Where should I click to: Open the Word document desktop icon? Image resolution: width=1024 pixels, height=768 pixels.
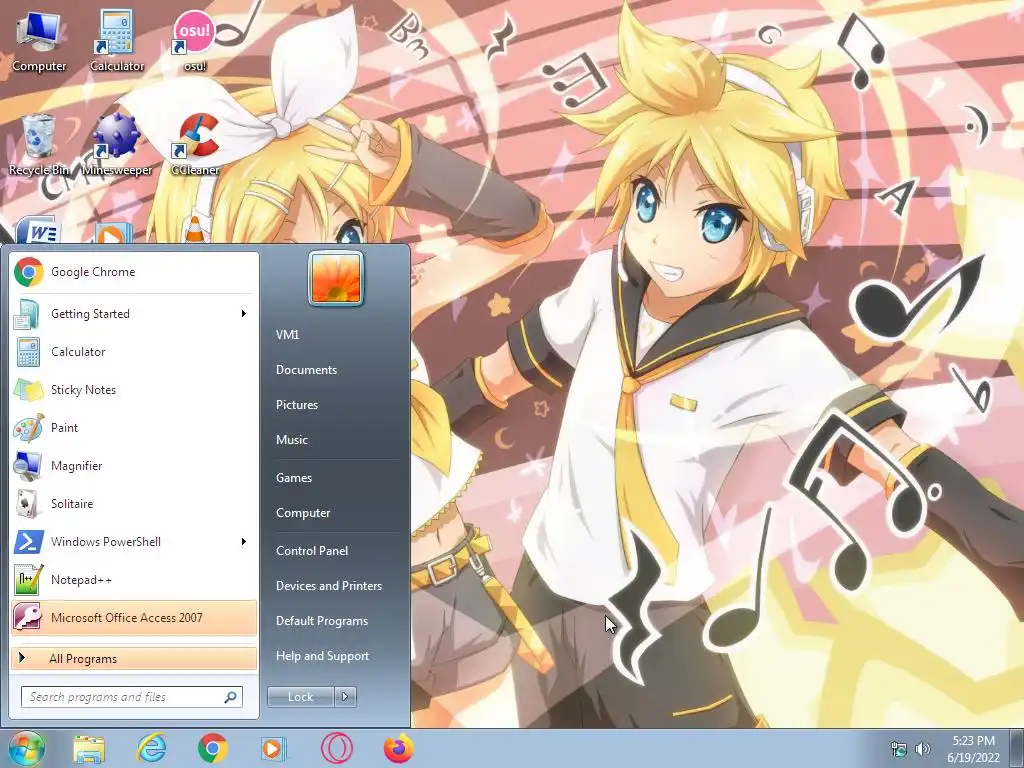38,230
